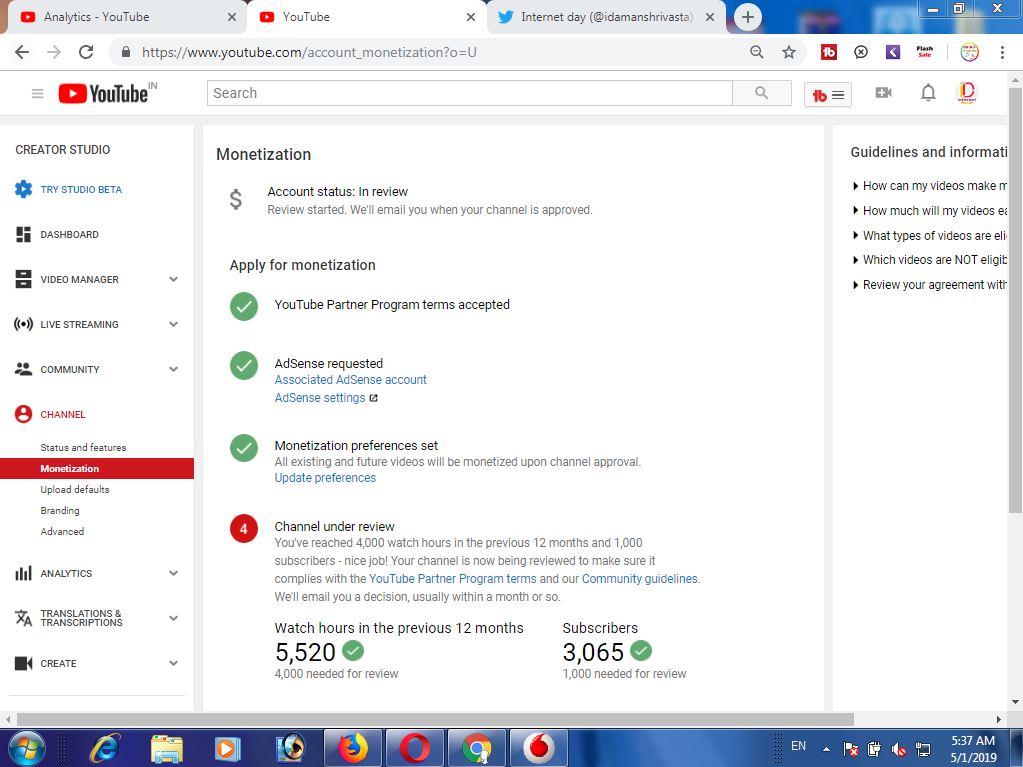
Task: Click the Video Manager sidebar icon
Action: pos(23,279)
